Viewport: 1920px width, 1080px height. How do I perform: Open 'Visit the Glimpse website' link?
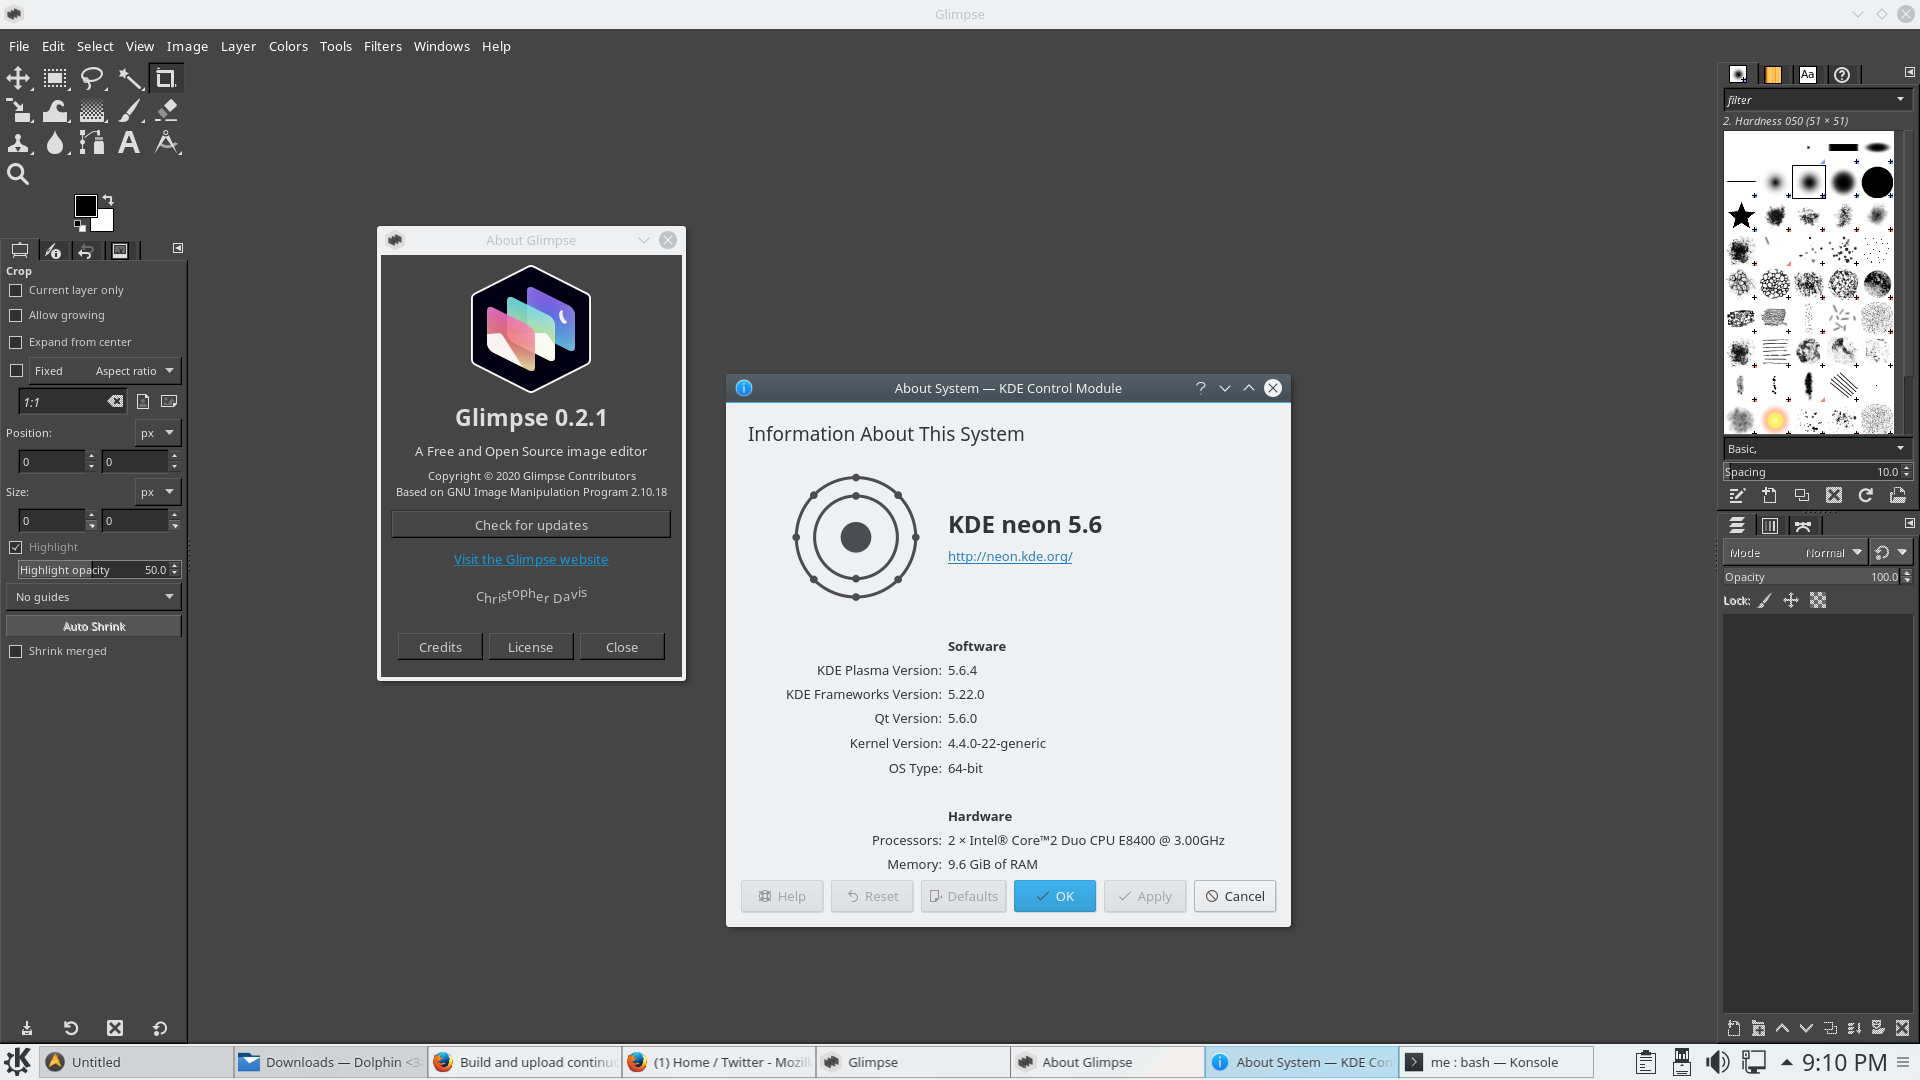pos(531,559)
